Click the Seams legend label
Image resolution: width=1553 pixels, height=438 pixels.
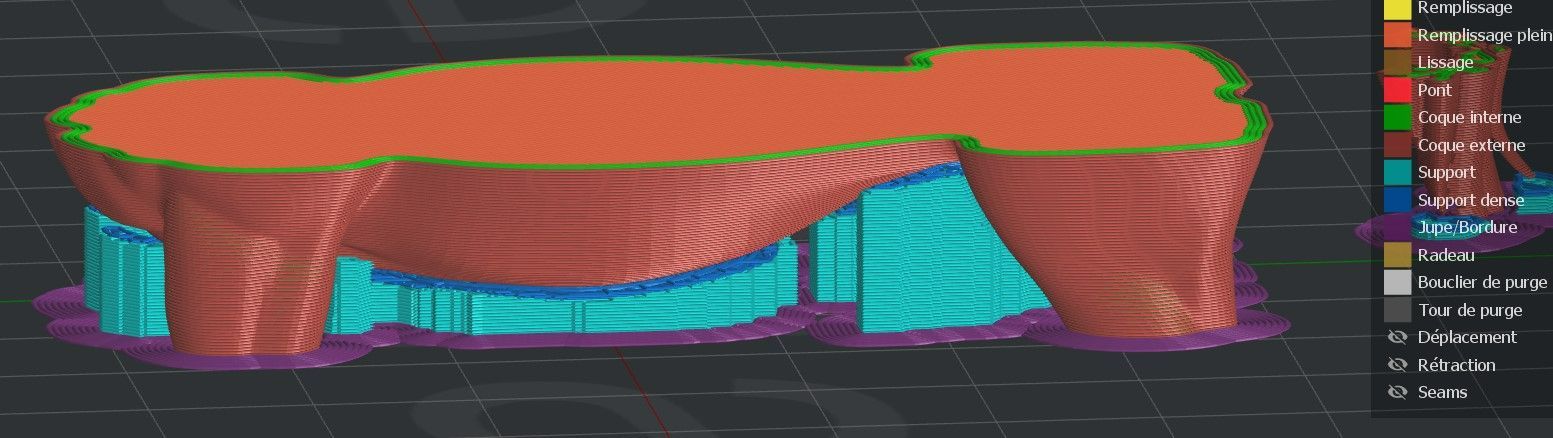(1442, 392)
